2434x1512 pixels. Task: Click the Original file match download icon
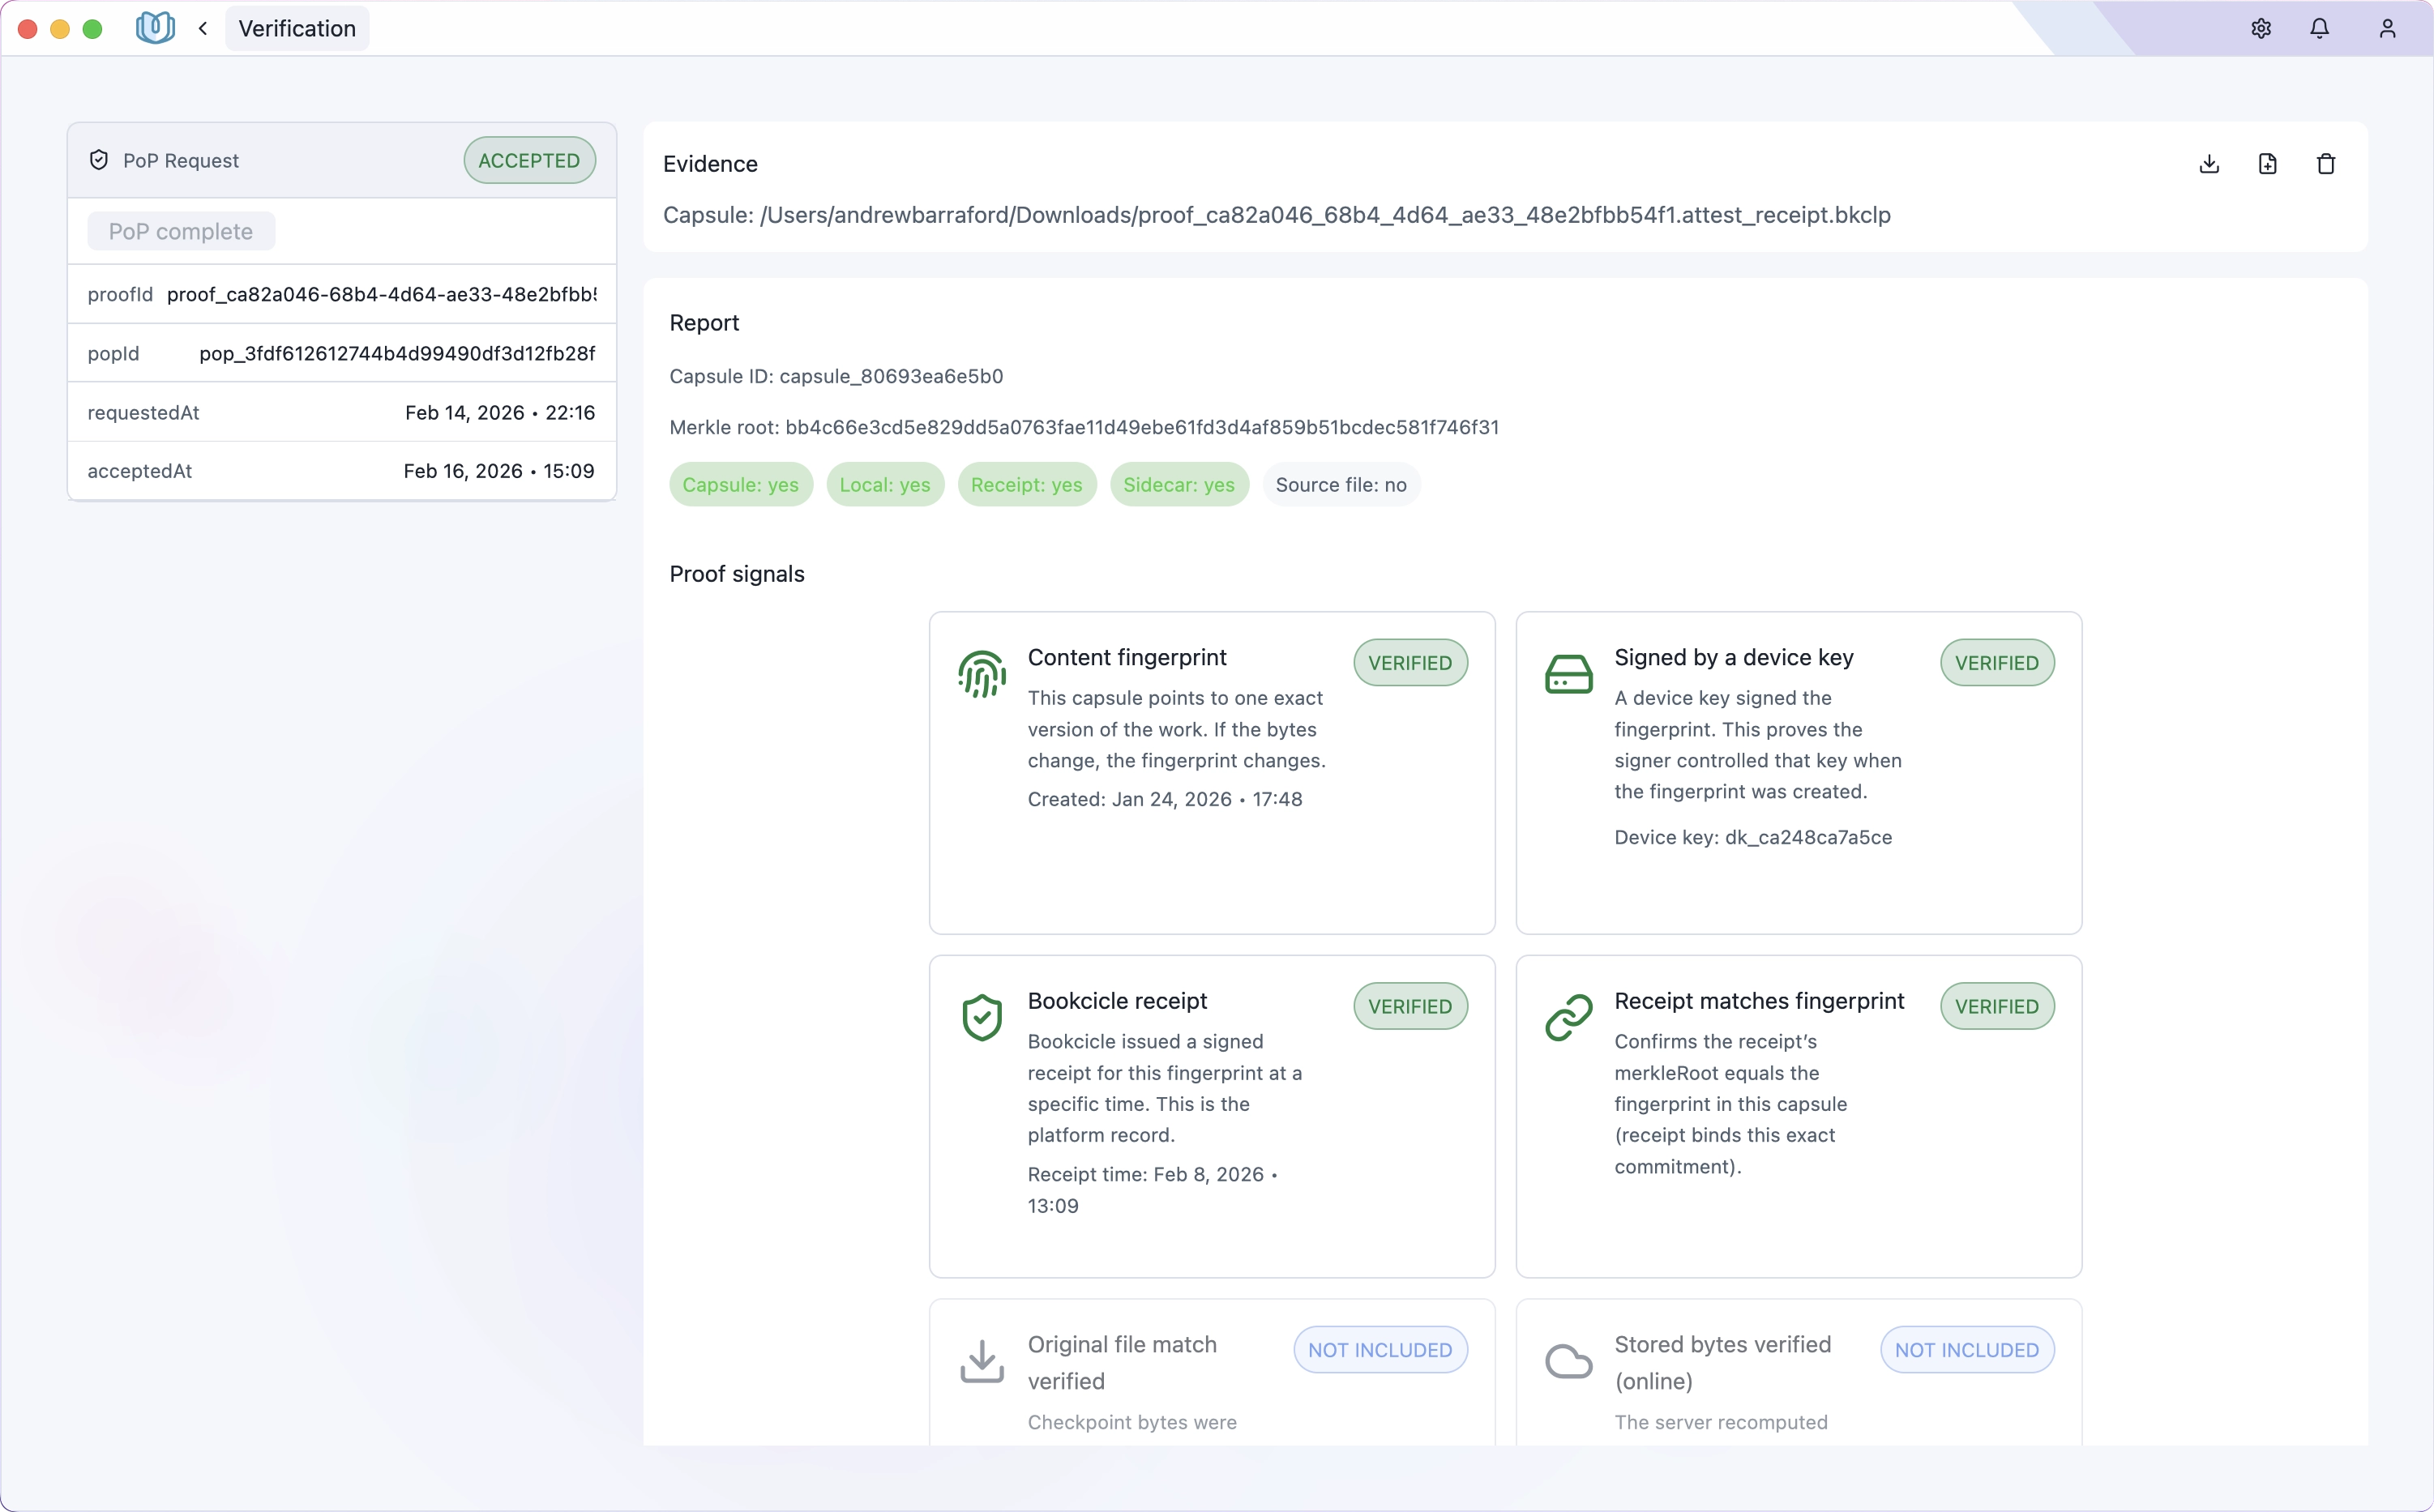click(x=982, y=1362)
